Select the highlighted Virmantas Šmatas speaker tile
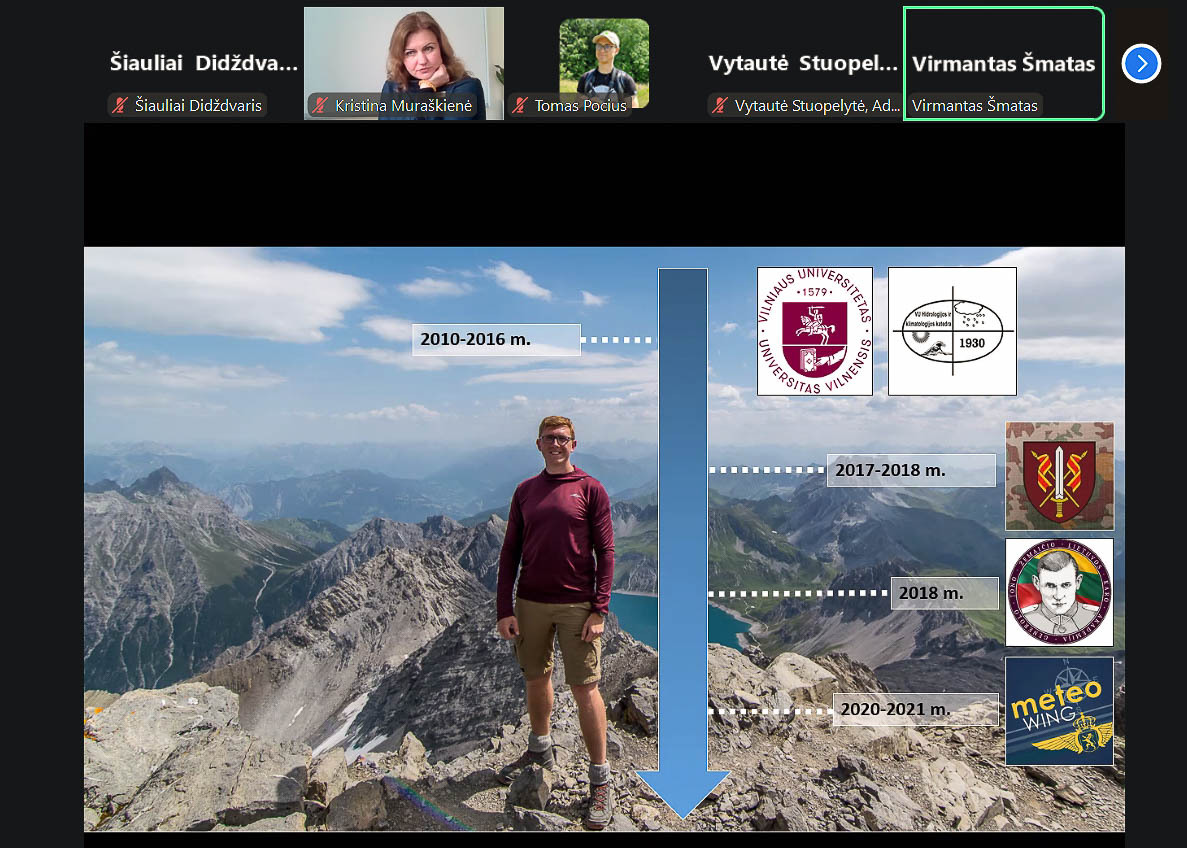 point(1003,64)
